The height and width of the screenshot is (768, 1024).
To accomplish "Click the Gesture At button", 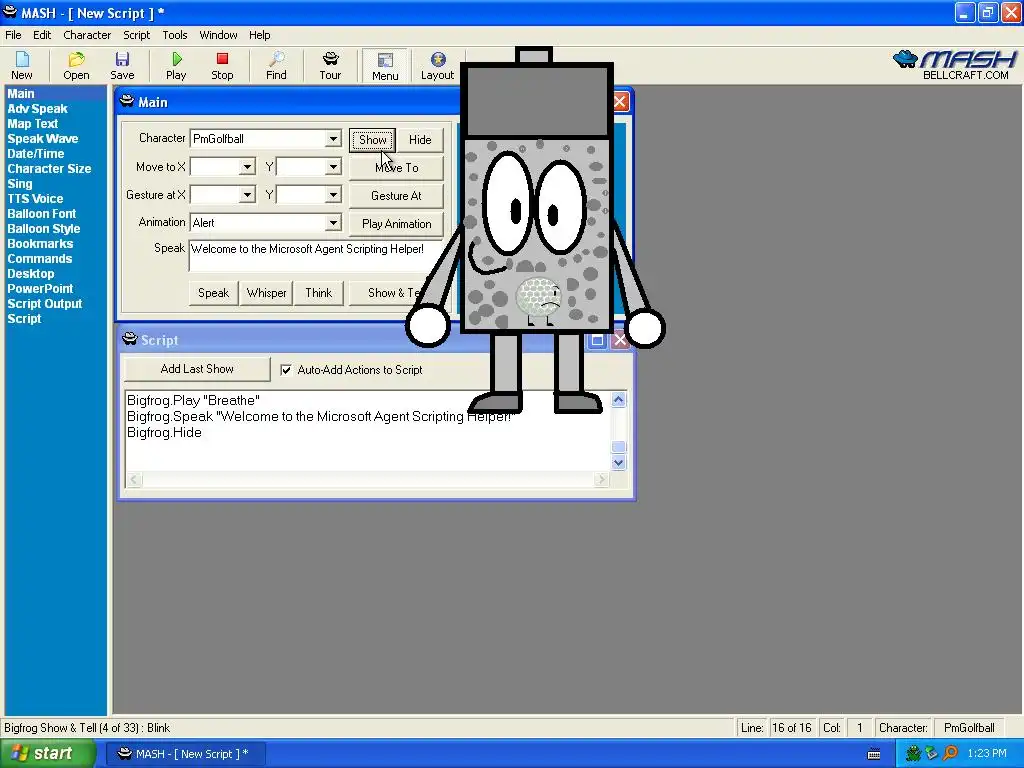I will 396,196.
